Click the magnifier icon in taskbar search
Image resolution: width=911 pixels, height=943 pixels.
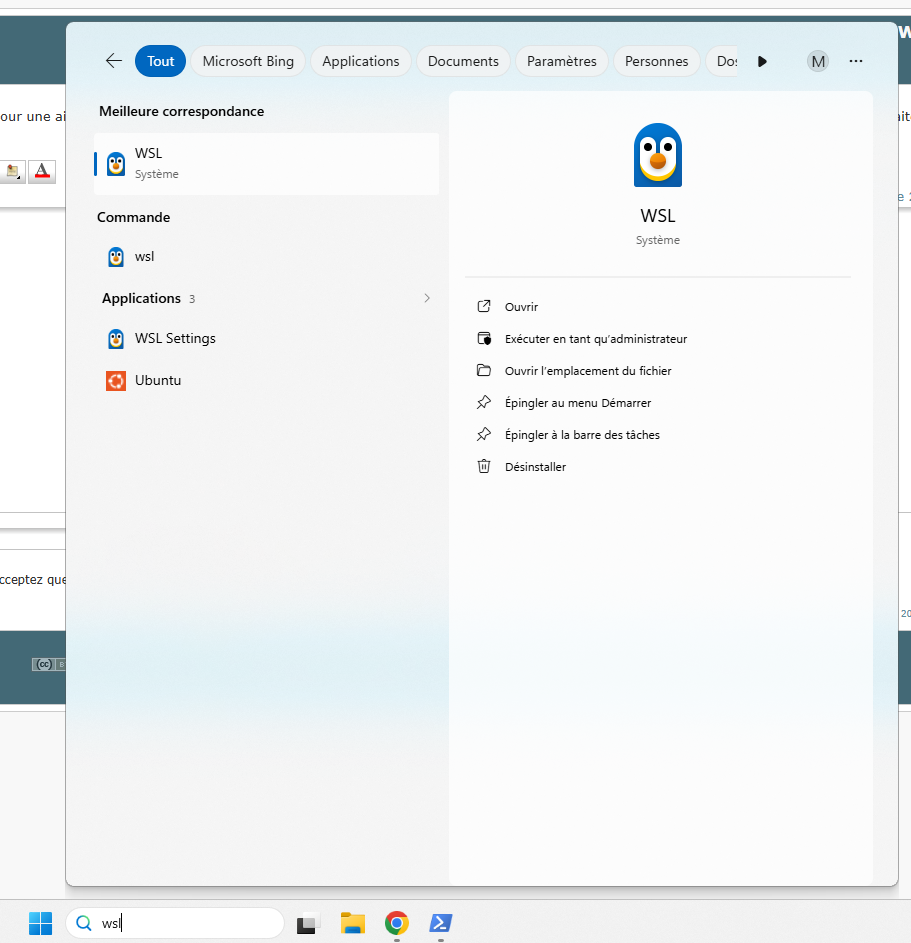(84, 923)
